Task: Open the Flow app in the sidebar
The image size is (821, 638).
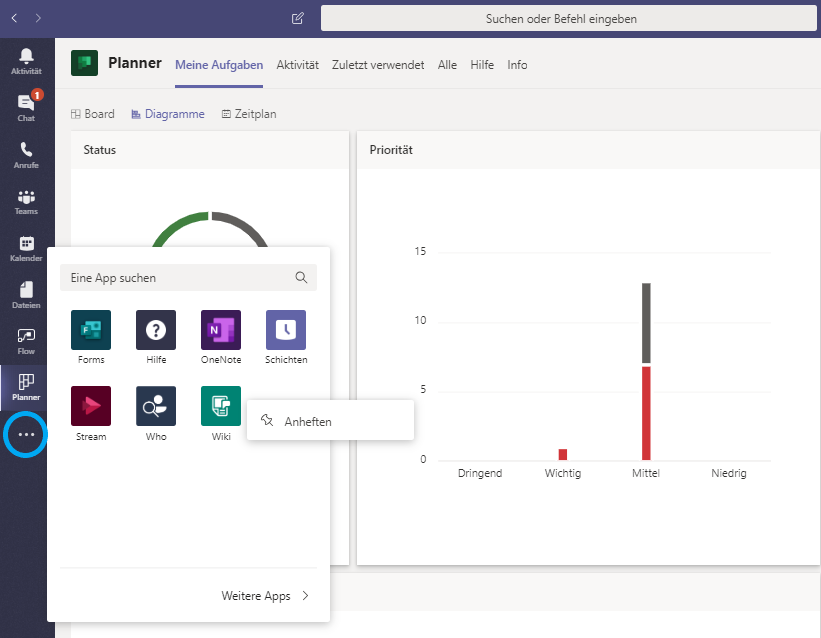Action: tap(26, 342)
